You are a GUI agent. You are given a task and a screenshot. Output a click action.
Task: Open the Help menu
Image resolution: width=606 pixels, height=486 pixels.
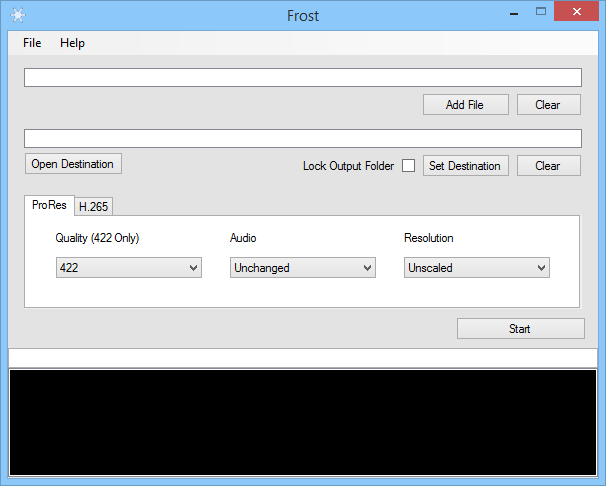72,43
